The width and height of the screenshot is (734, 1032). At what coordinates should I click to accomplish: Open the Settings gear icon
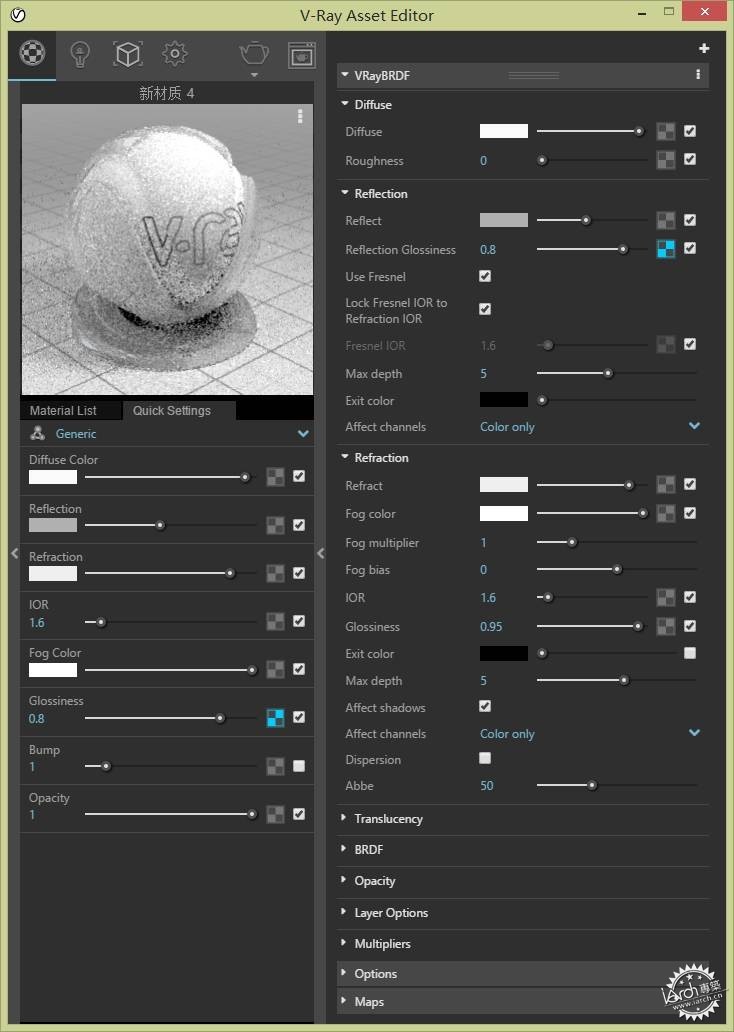(174, 54)
